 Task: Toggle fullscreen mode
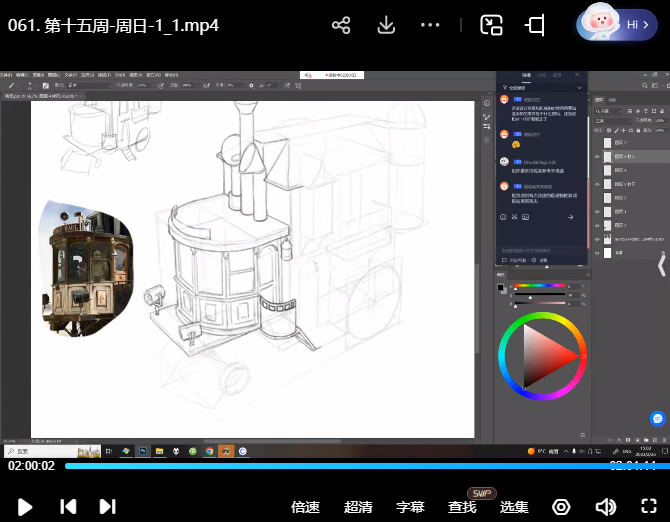pos(648,507)
